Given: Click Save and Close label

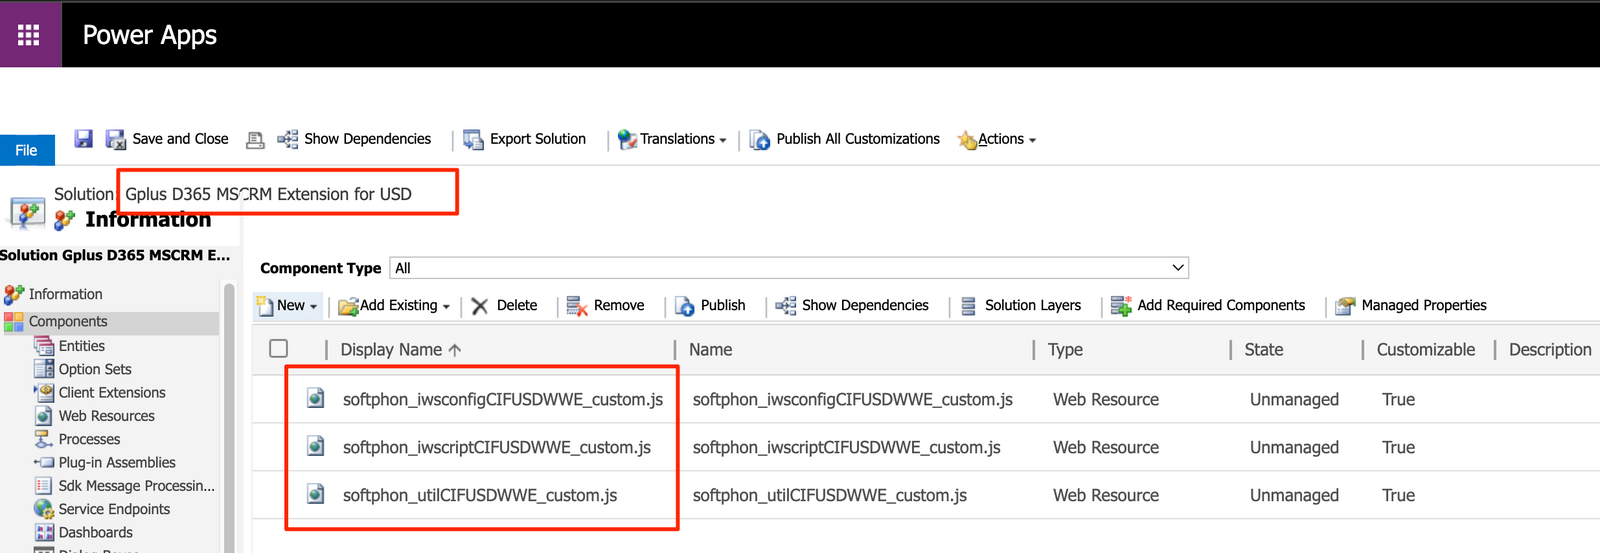Looking at the screenshot, I should pos(180,139).
